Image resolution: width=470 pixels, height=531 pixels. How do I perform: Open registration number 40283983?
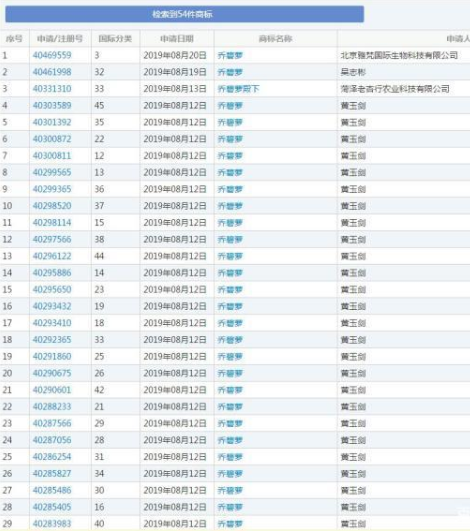pos(52,524)
